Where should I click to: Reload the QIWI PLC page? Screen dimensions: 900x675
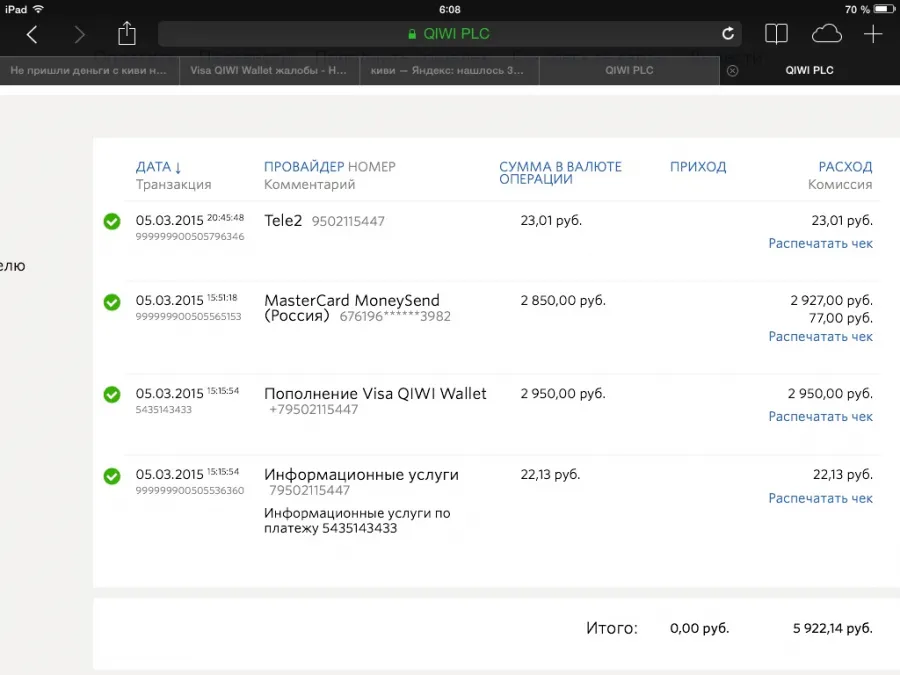coord(728,34)
